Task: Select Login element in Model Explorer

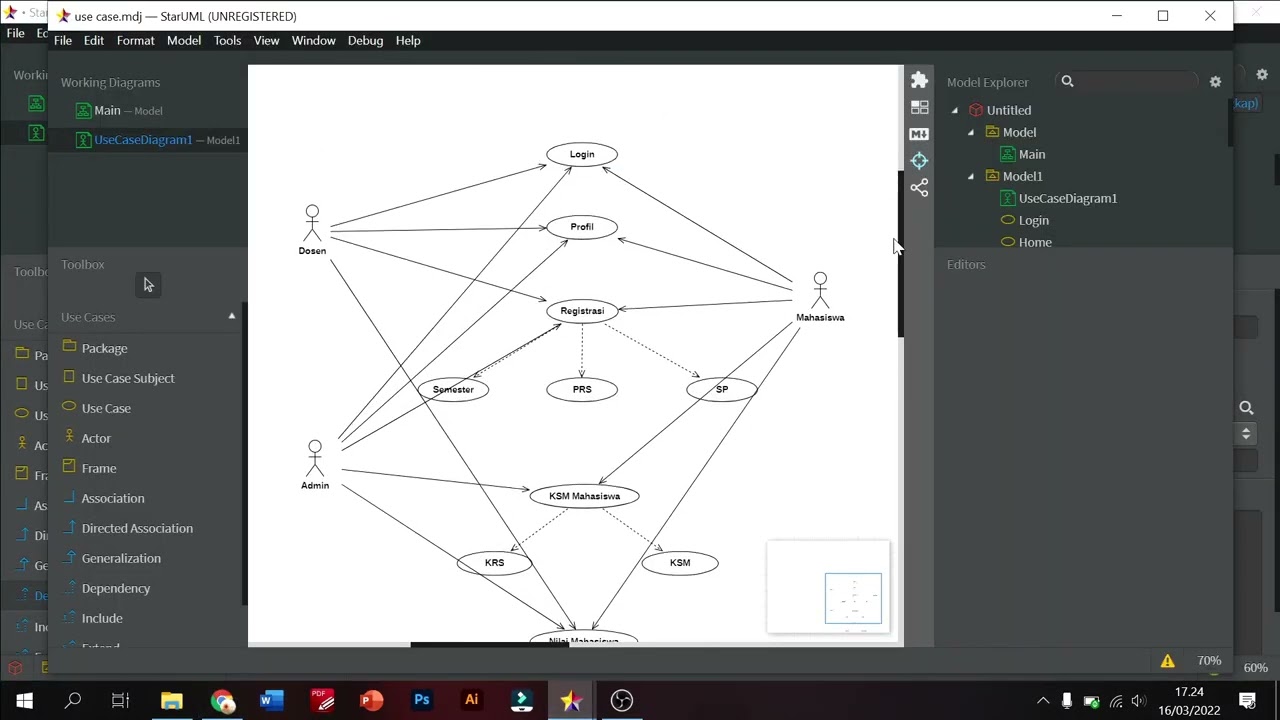Action: coord(1033,220)
